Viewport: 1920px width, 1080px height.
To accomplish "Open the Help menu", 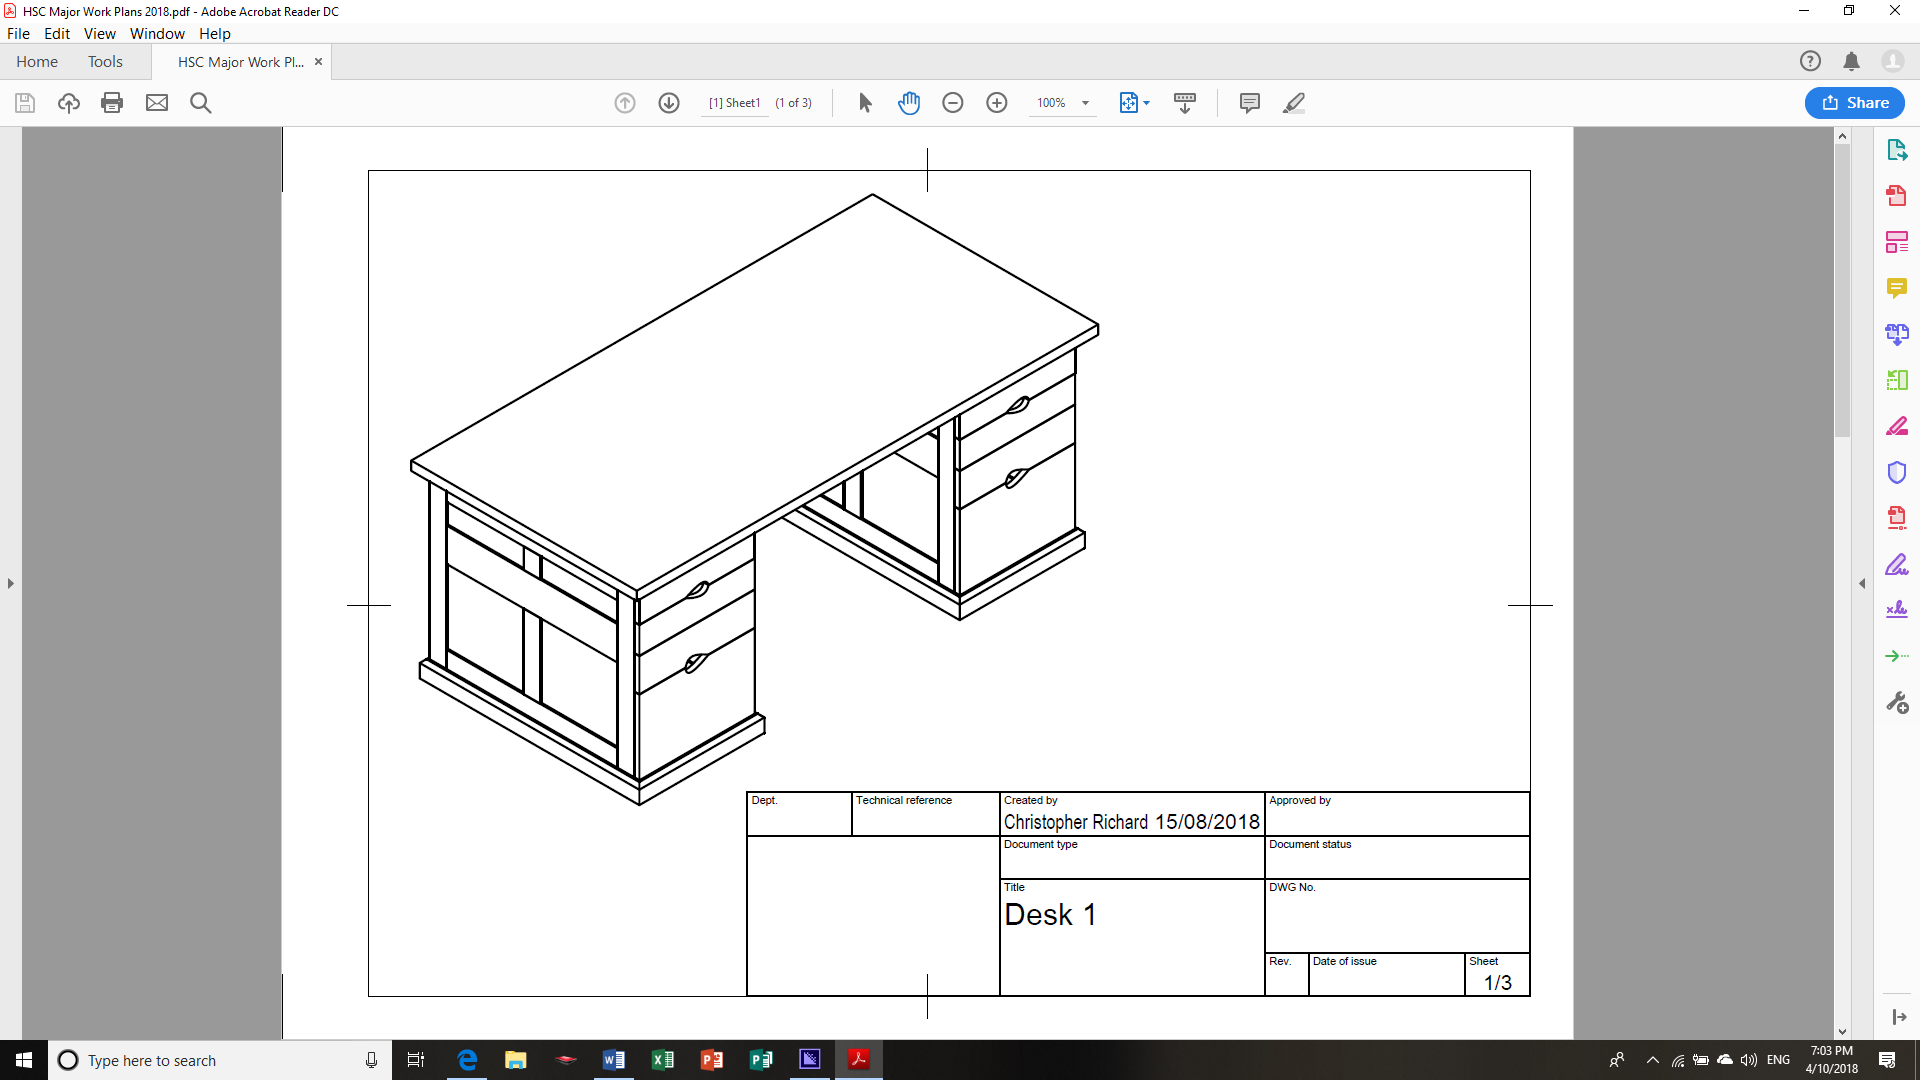I will pyautogui.click(x=214, y=33).
